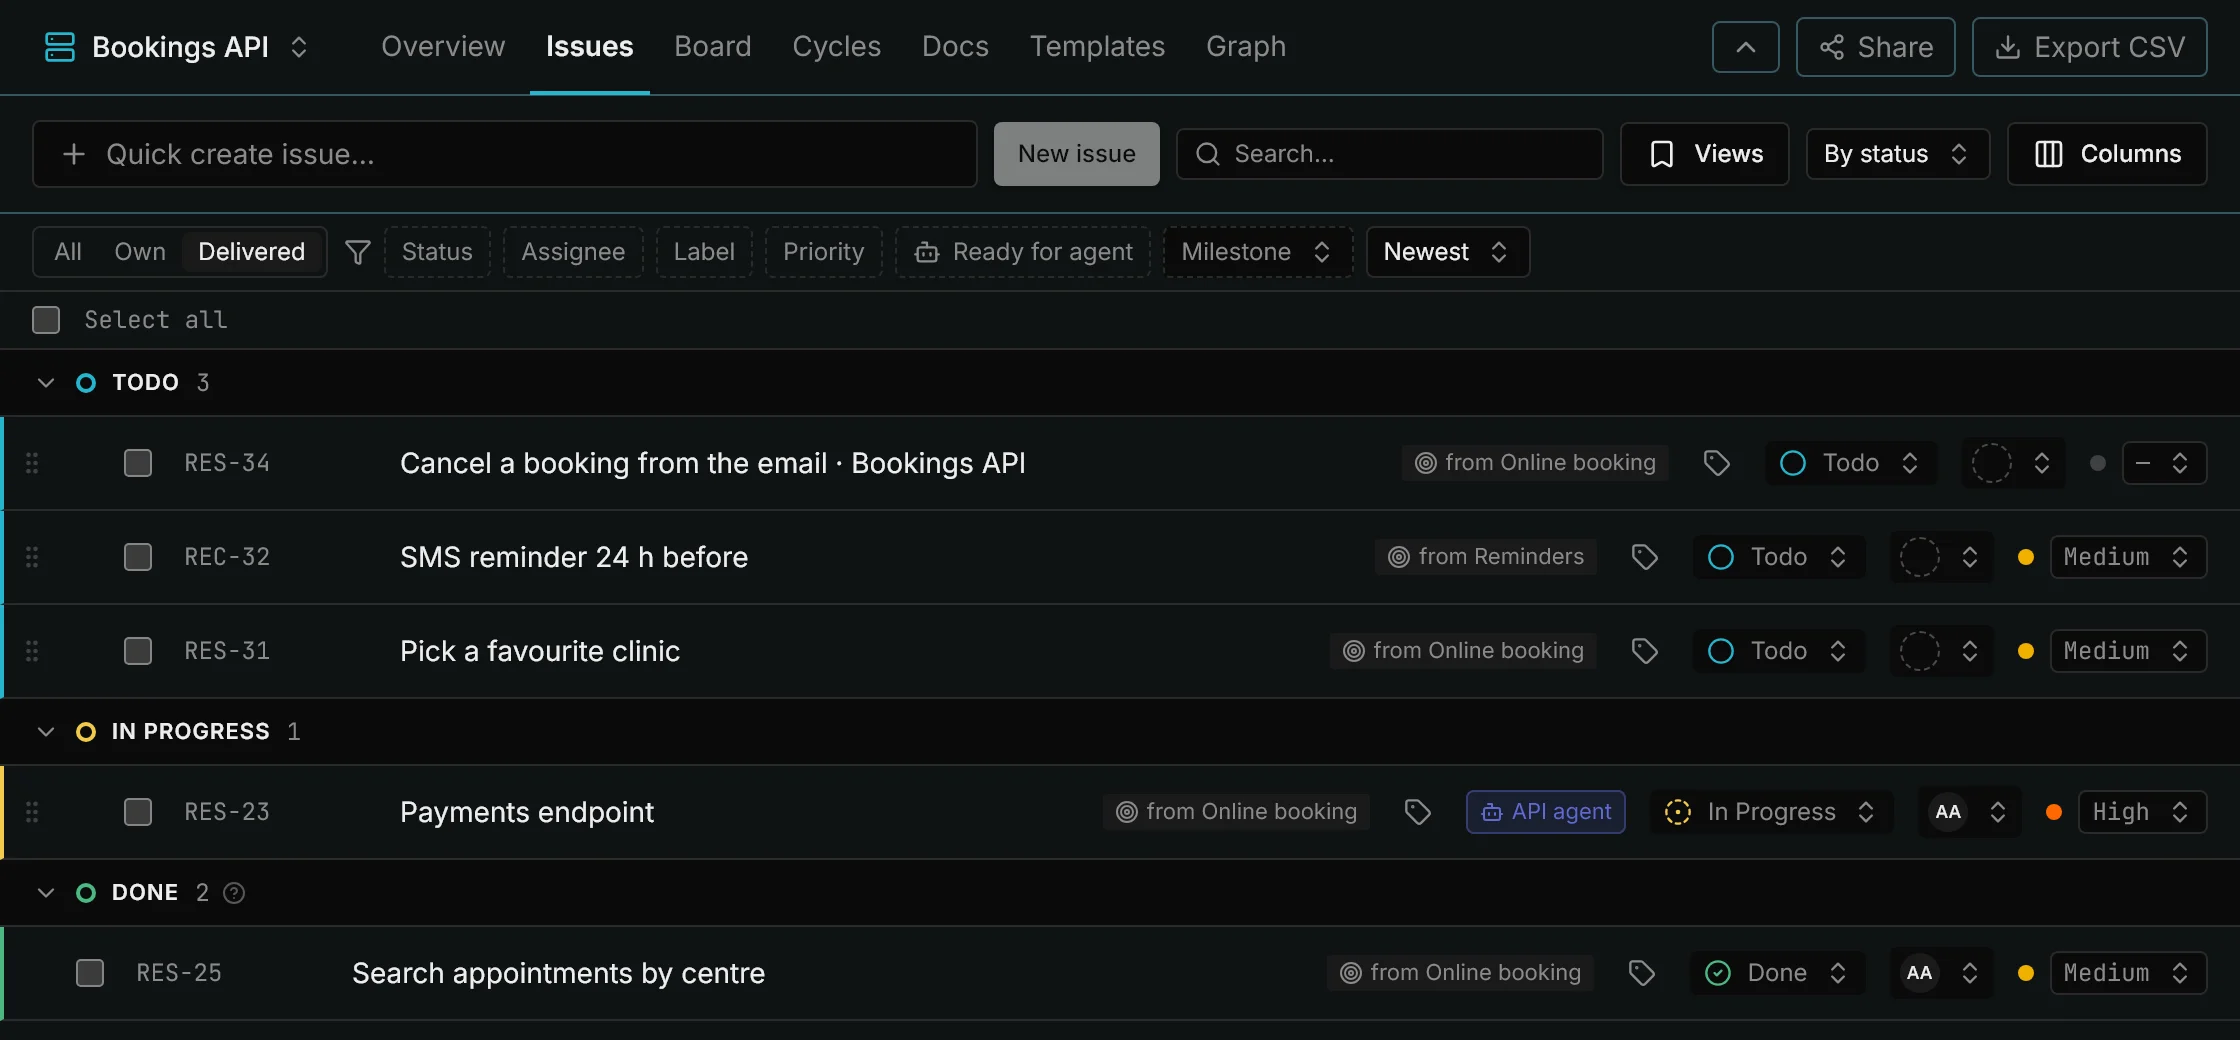Switch to the Board tab
This screenshot has height=1040, width=2240.
click(x=712, y=47)
